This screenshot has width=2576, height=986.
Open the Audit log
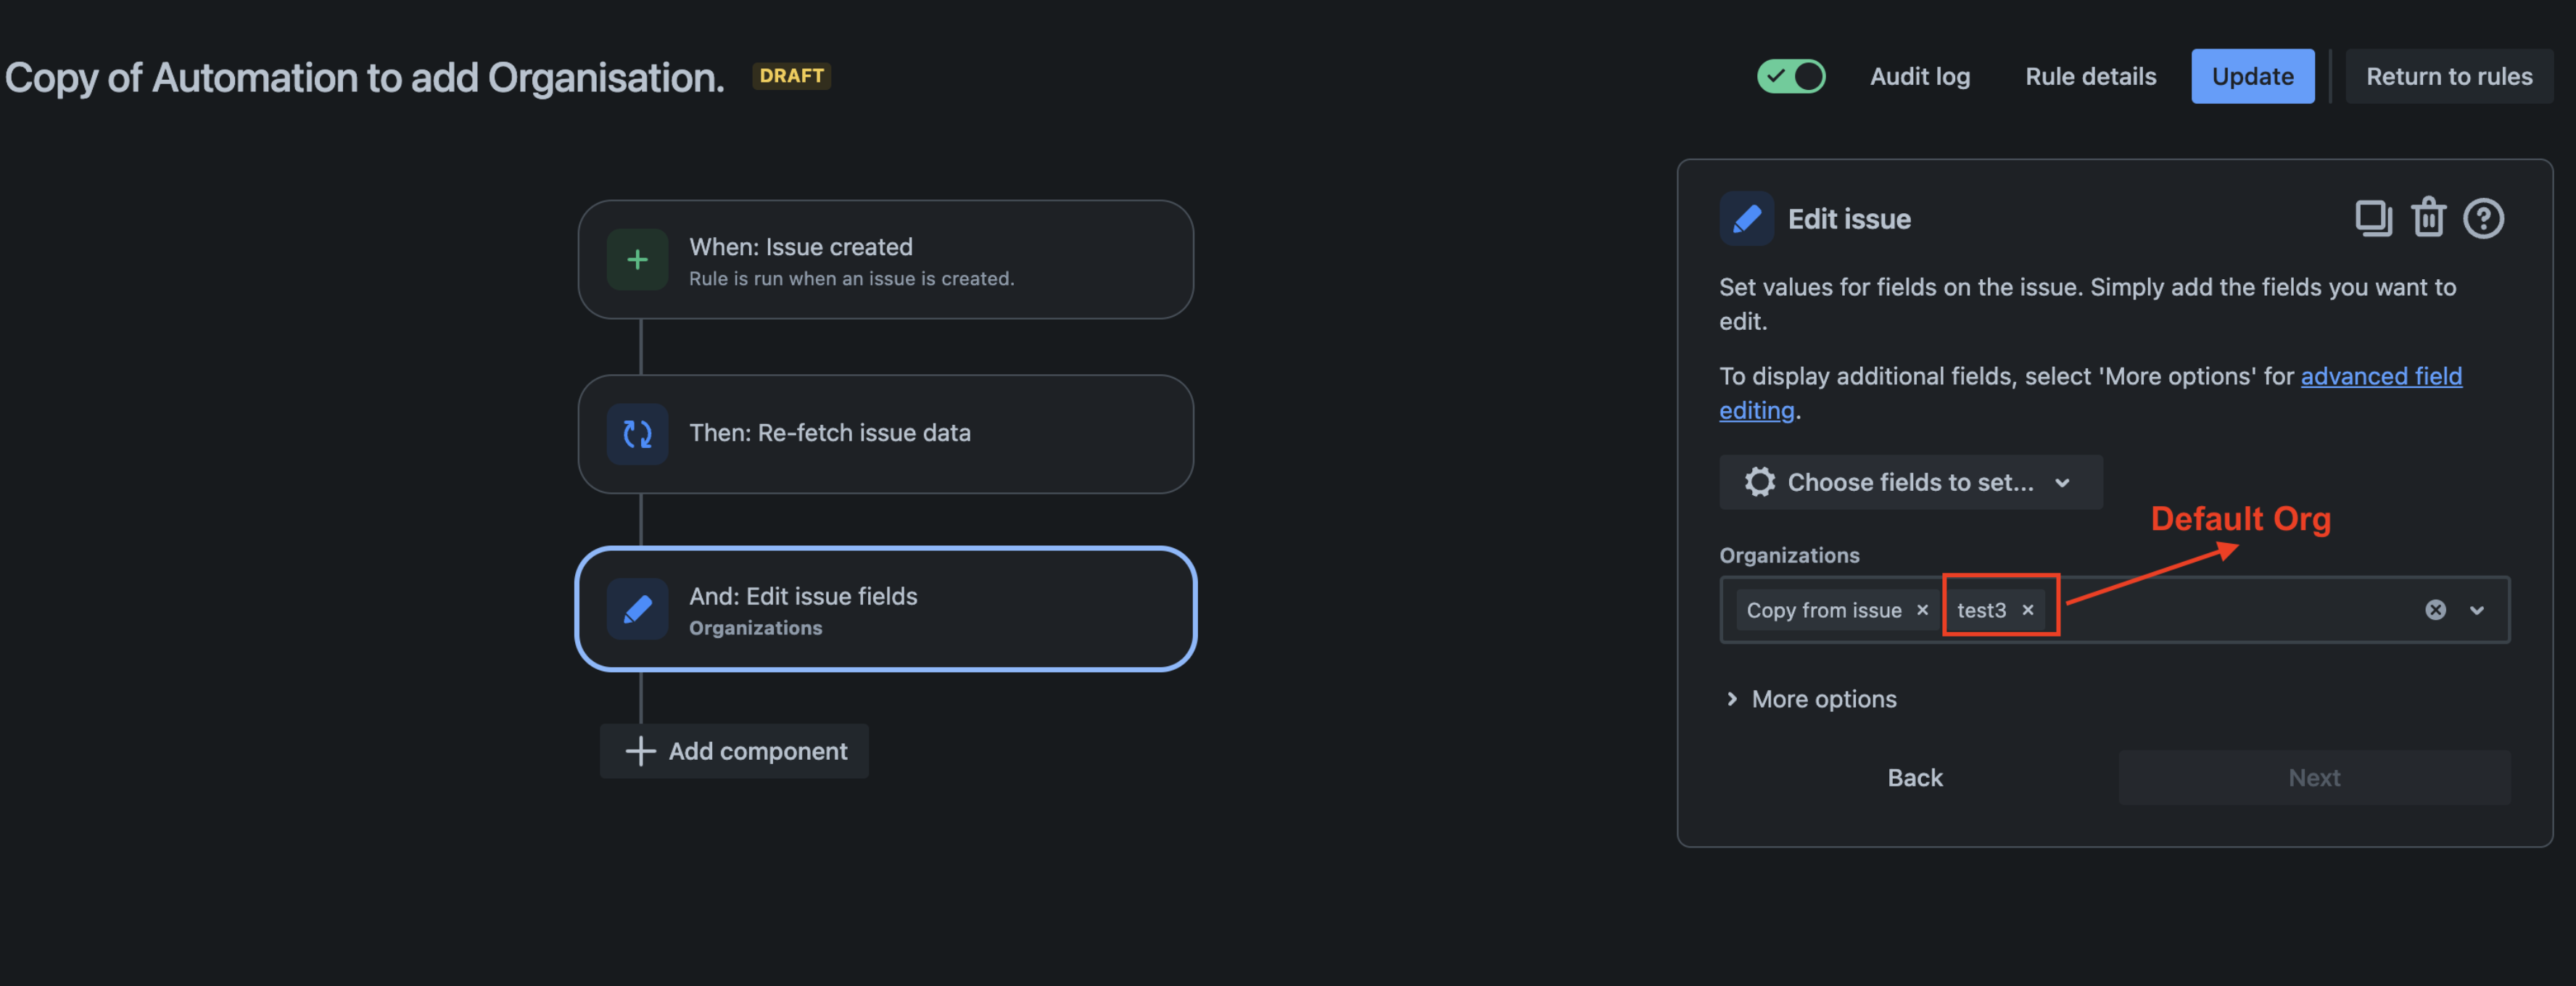pyautogui.click(x=1918, y=76)
